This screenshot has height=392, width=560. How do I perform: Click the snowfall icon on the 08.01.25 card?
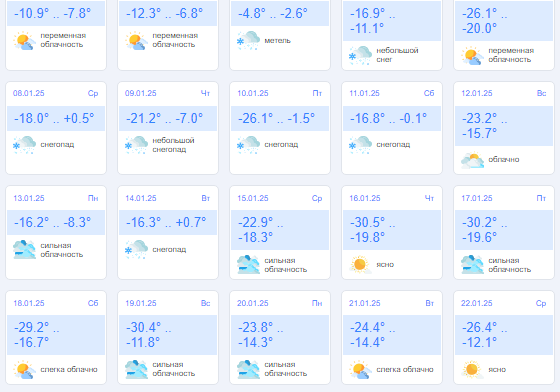(24, 145)
